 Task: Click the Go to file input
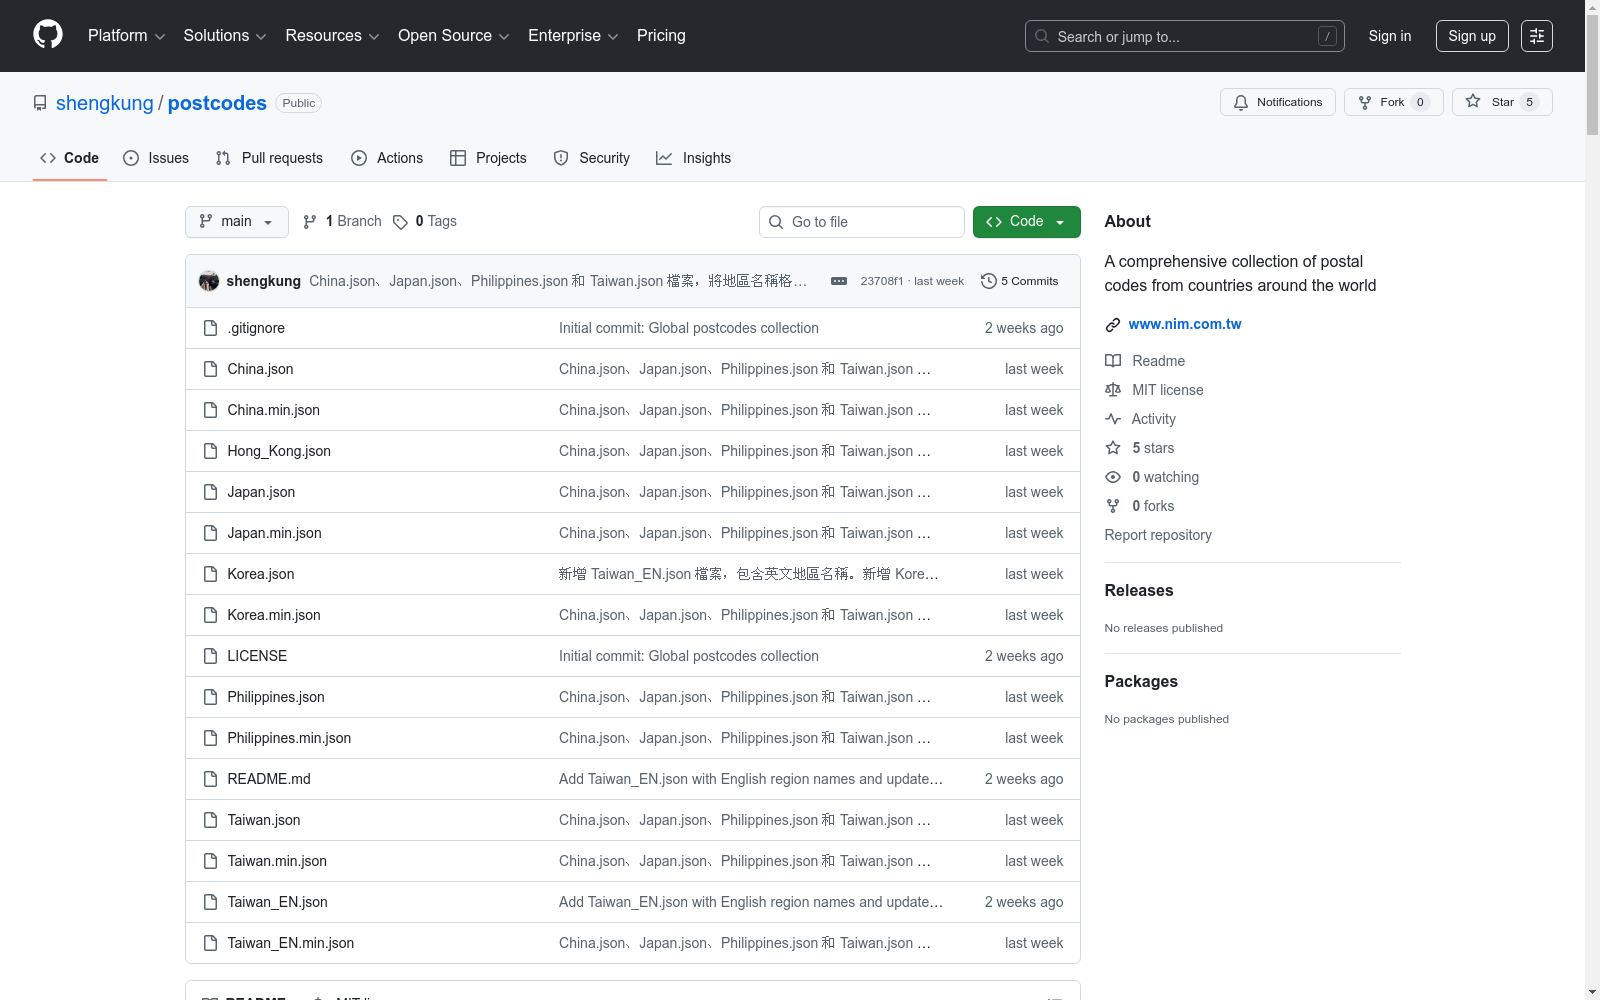pos(862,222)
